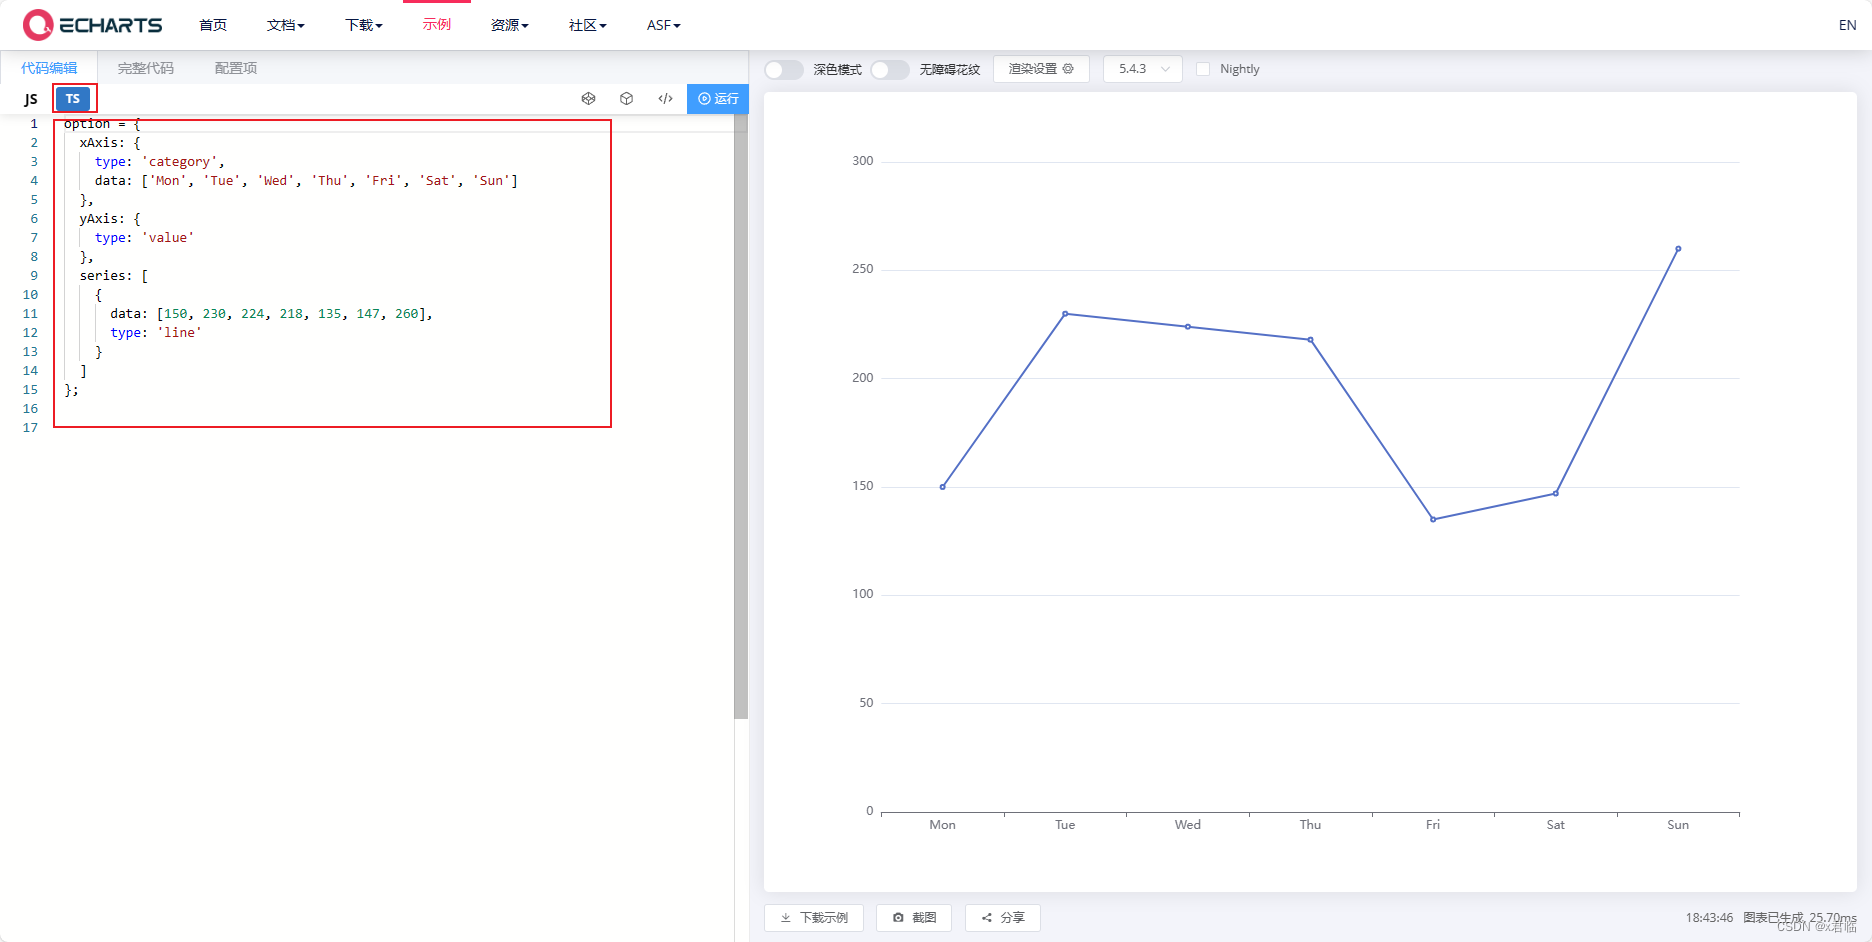This screenshot has width=1872, height=942.
Task: Click the ECharts logo in the navigation bar
Action: pos(93,25)
